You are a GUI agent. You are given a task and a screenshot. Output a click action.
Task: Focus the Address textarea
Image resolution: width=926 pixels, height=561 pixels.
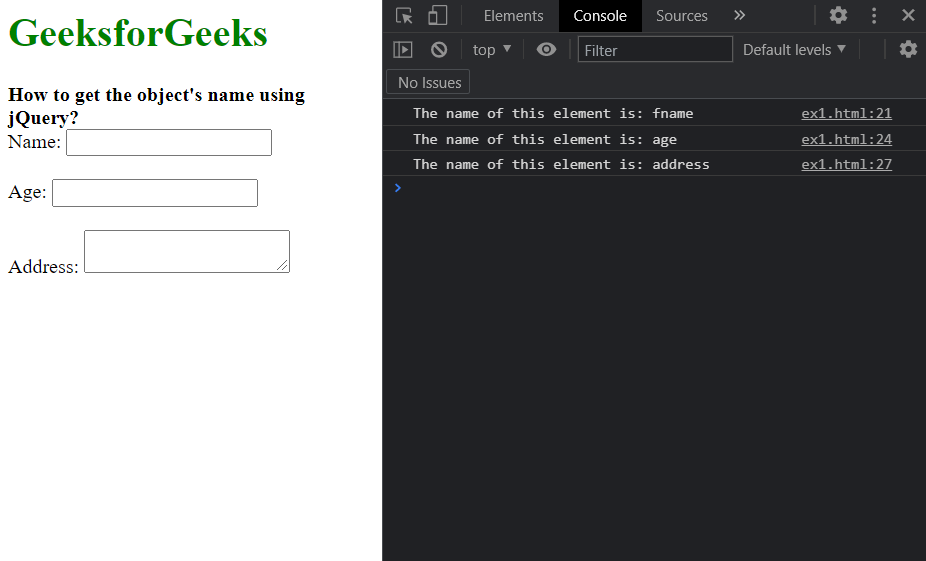pos(187,252)
